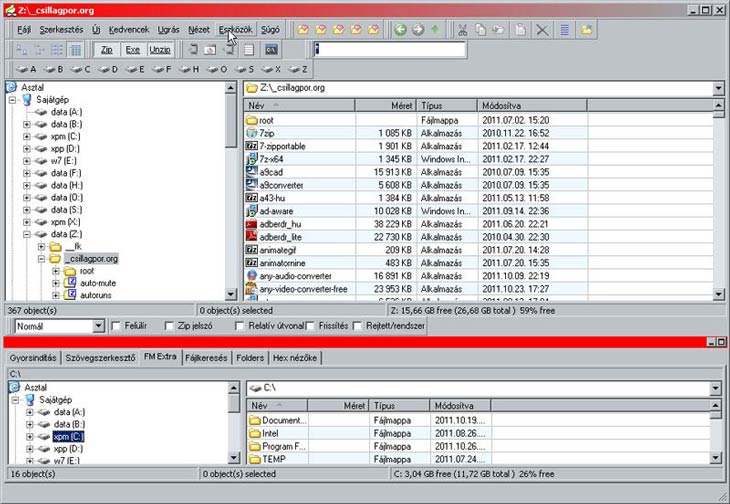Open drive O from drive bar

click(217, 69)
